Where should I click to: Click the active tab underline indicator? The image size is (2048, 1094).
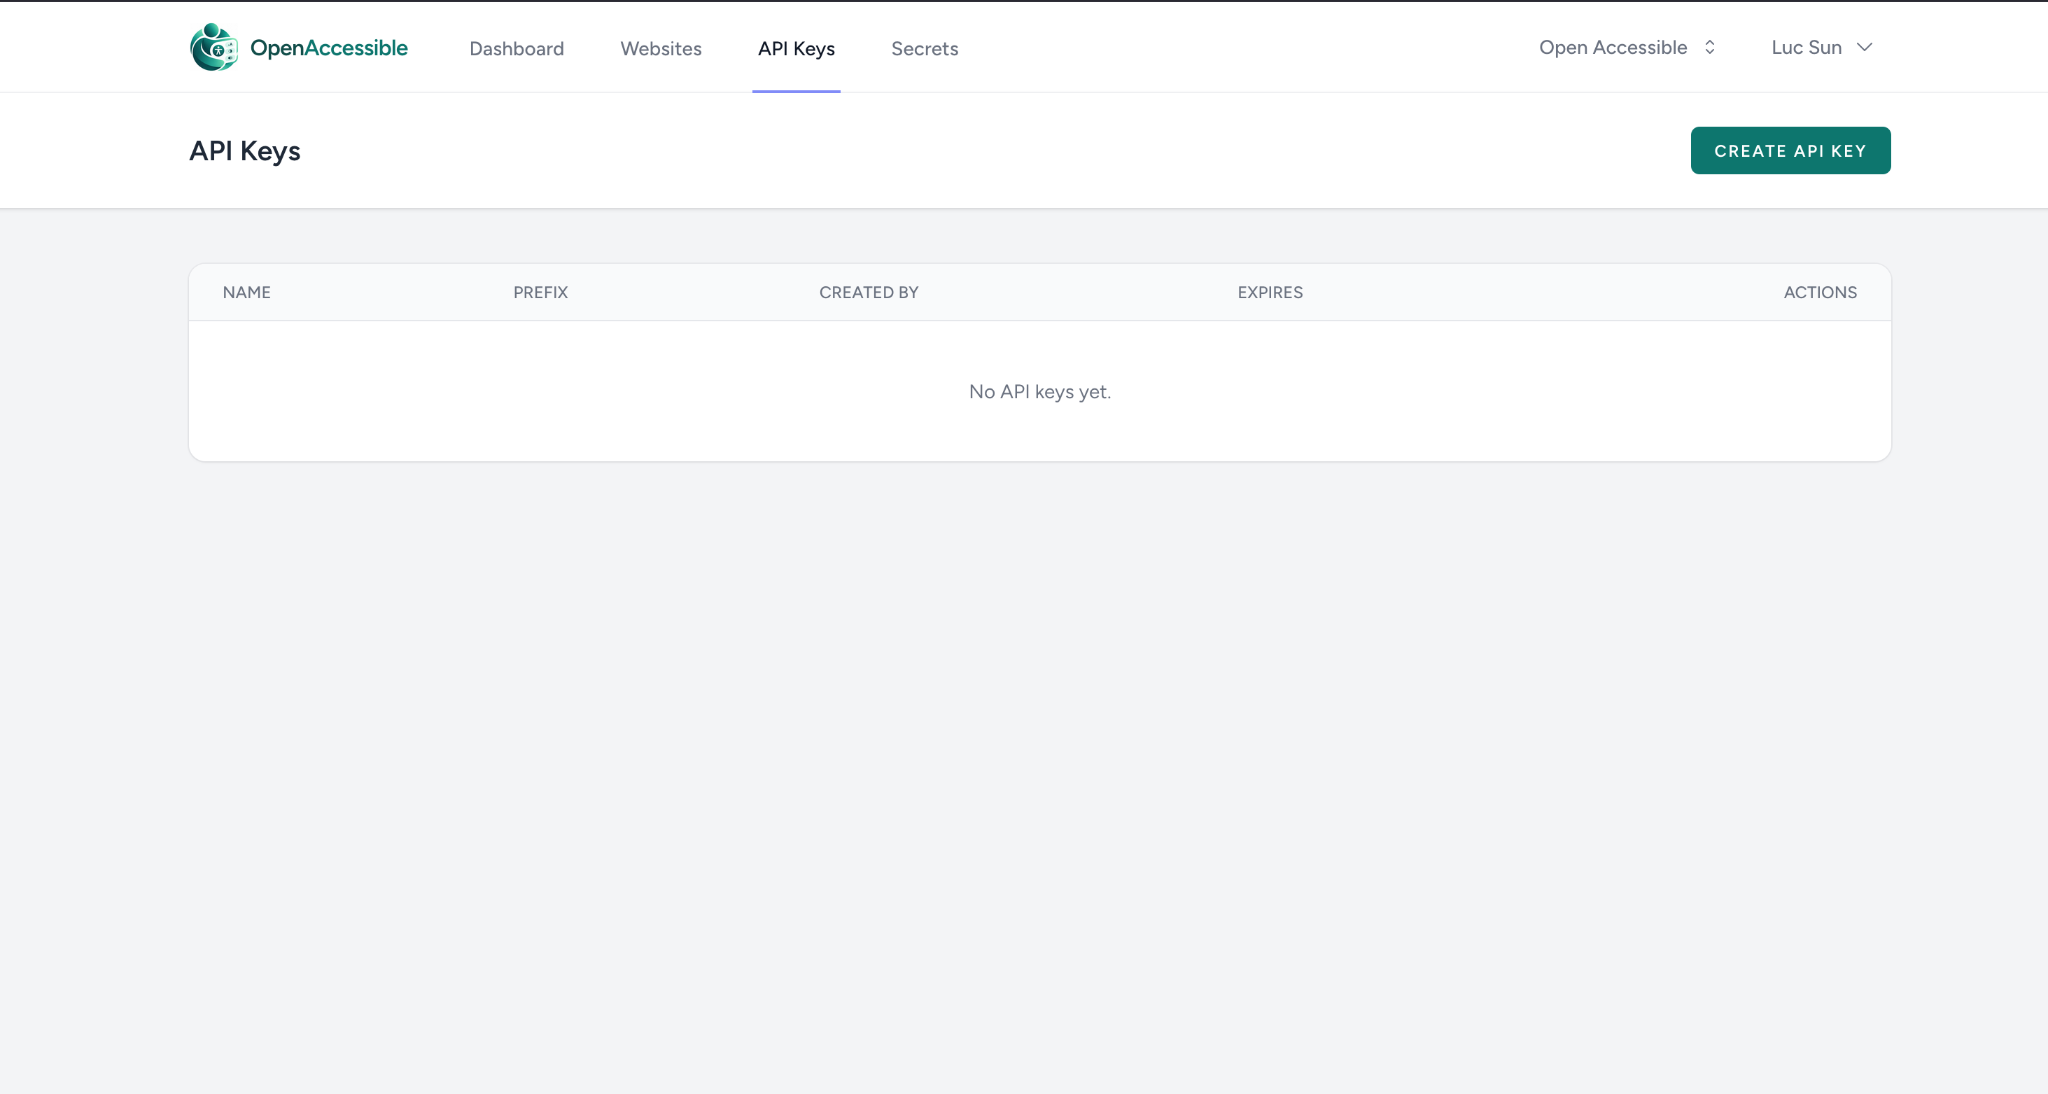click(x=796, y=91)
